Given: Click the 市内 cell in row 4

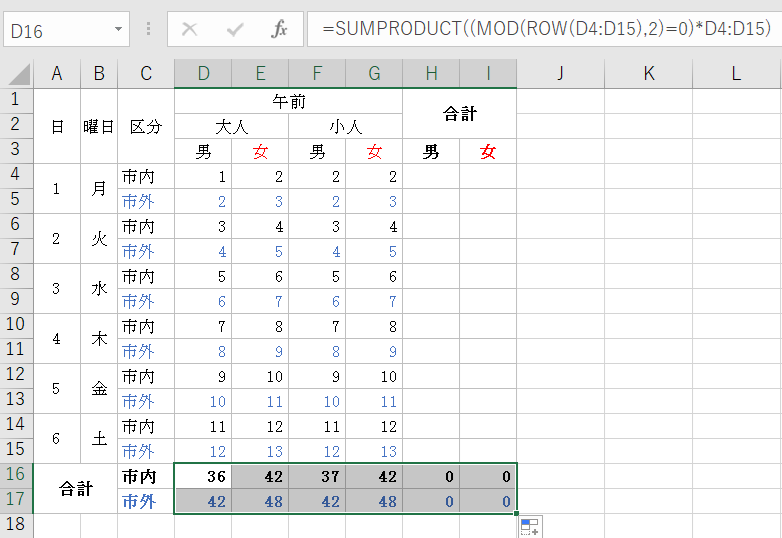Looking at the screenshot, I should (146, 176).
